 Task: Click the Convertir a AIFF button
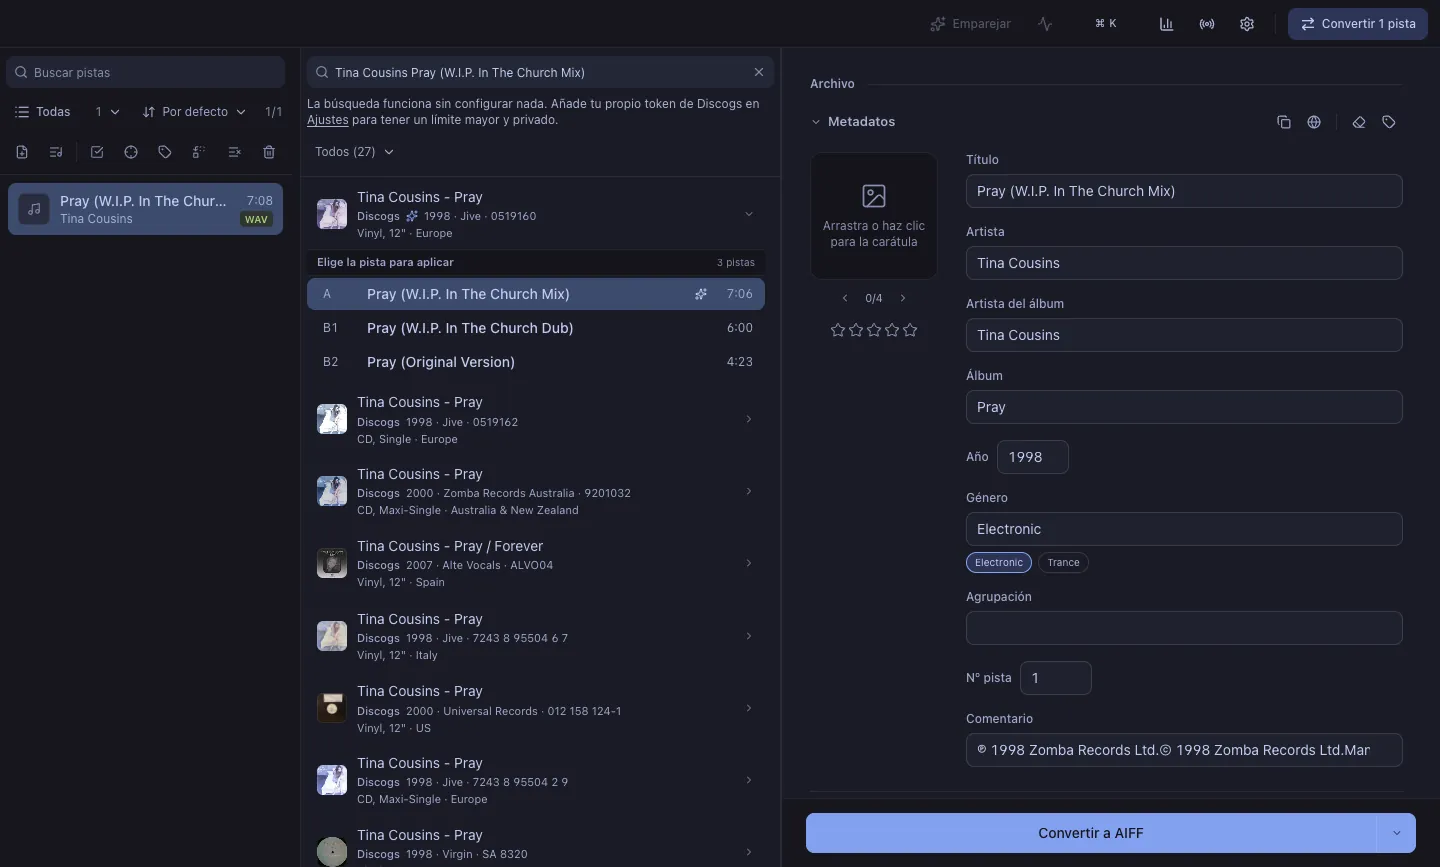(1091, 833)
